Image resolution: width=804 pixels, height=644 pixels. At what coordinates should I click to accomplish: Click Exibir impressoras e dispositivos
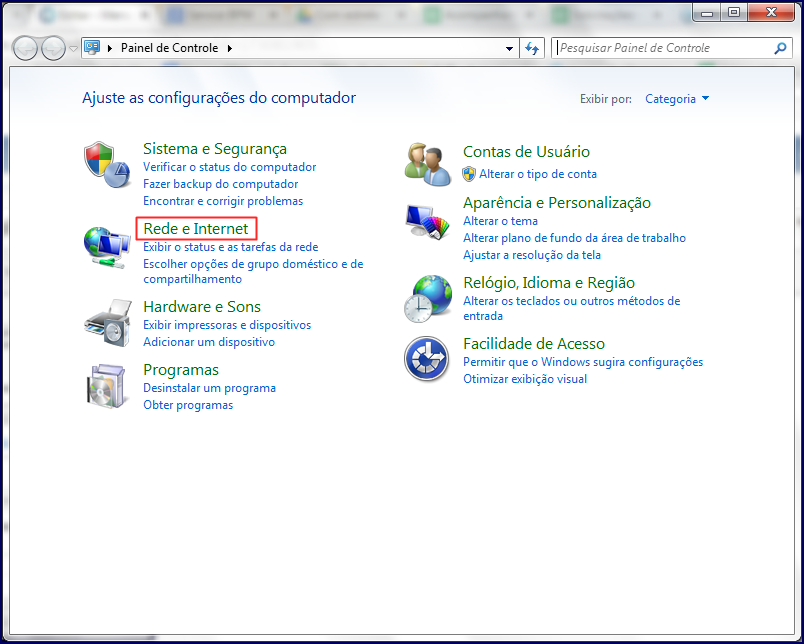227,325
